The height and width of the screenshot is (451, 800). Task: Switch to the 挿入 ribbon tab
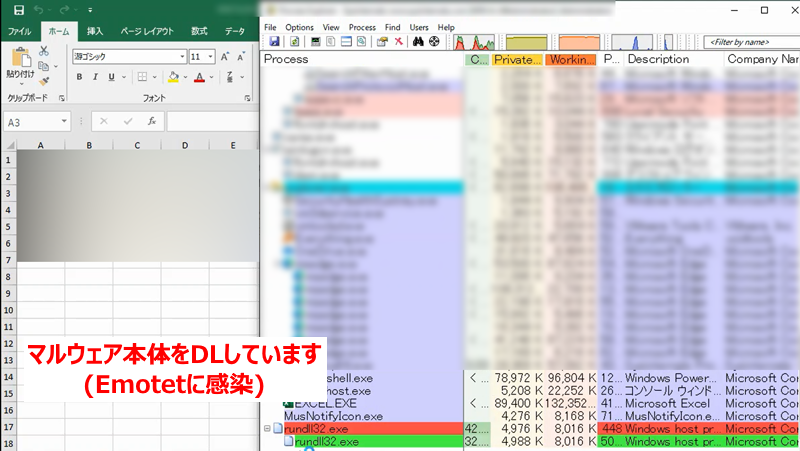(94, 32)
